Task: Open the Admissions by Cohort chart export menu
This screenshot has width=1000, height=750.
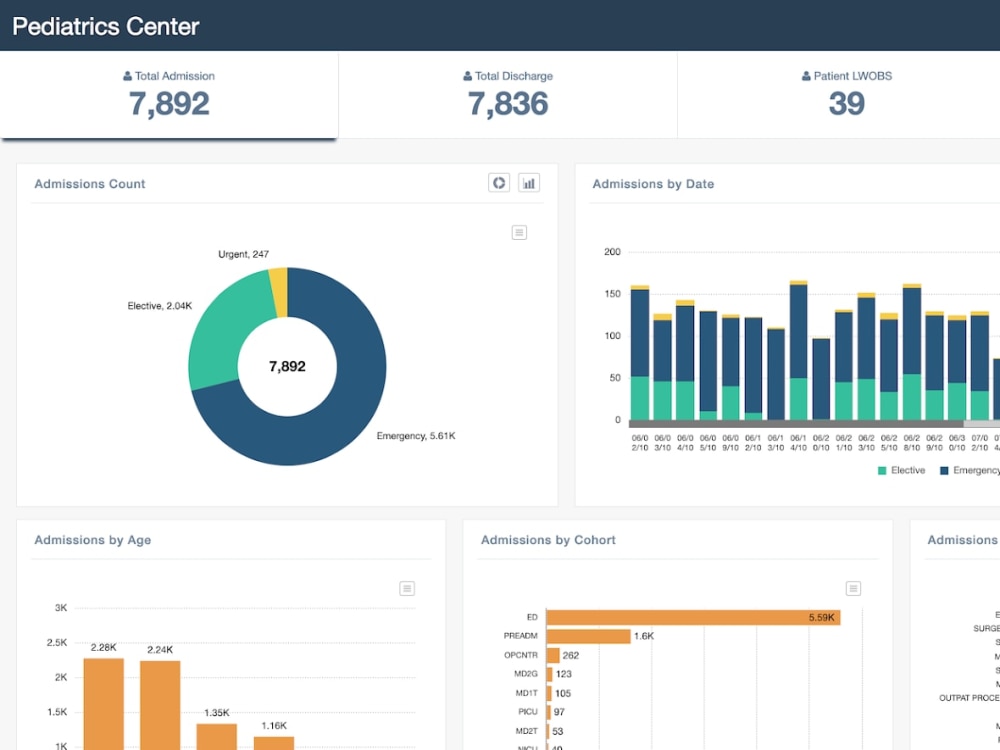Action: (853, 588)
